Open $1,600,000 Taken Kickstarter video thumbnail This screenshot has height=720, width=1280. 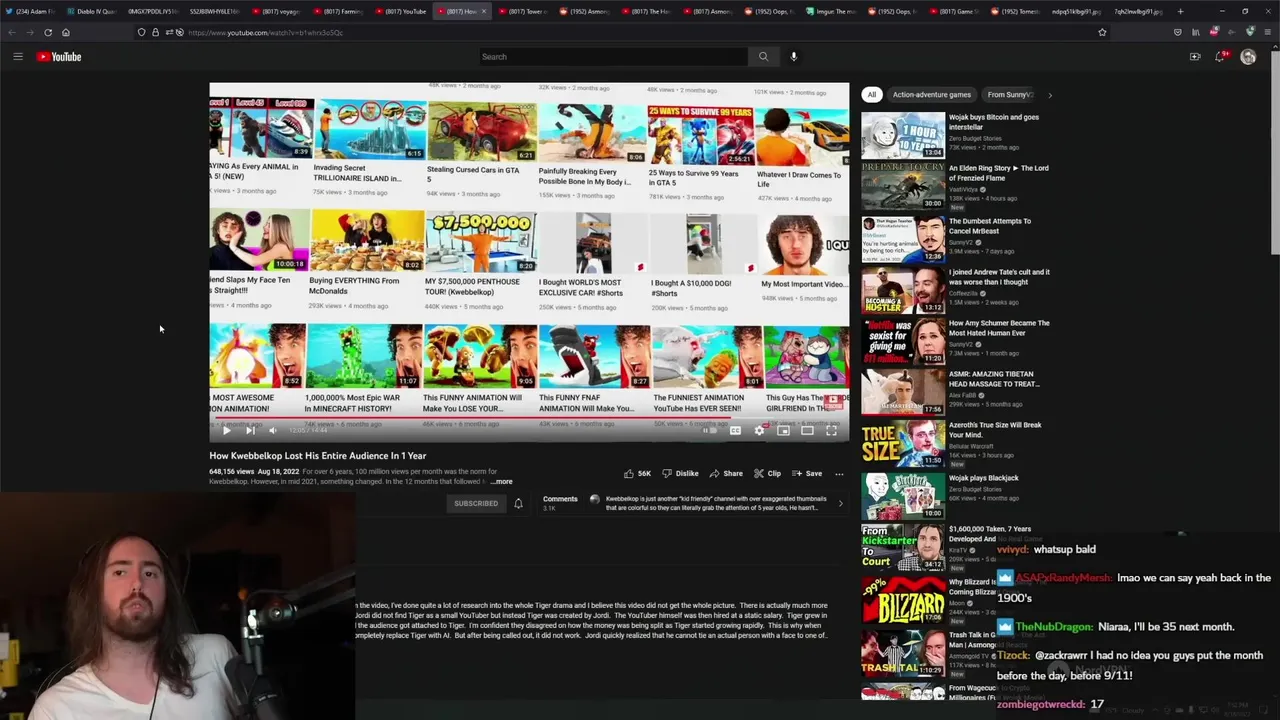(903, 547)
